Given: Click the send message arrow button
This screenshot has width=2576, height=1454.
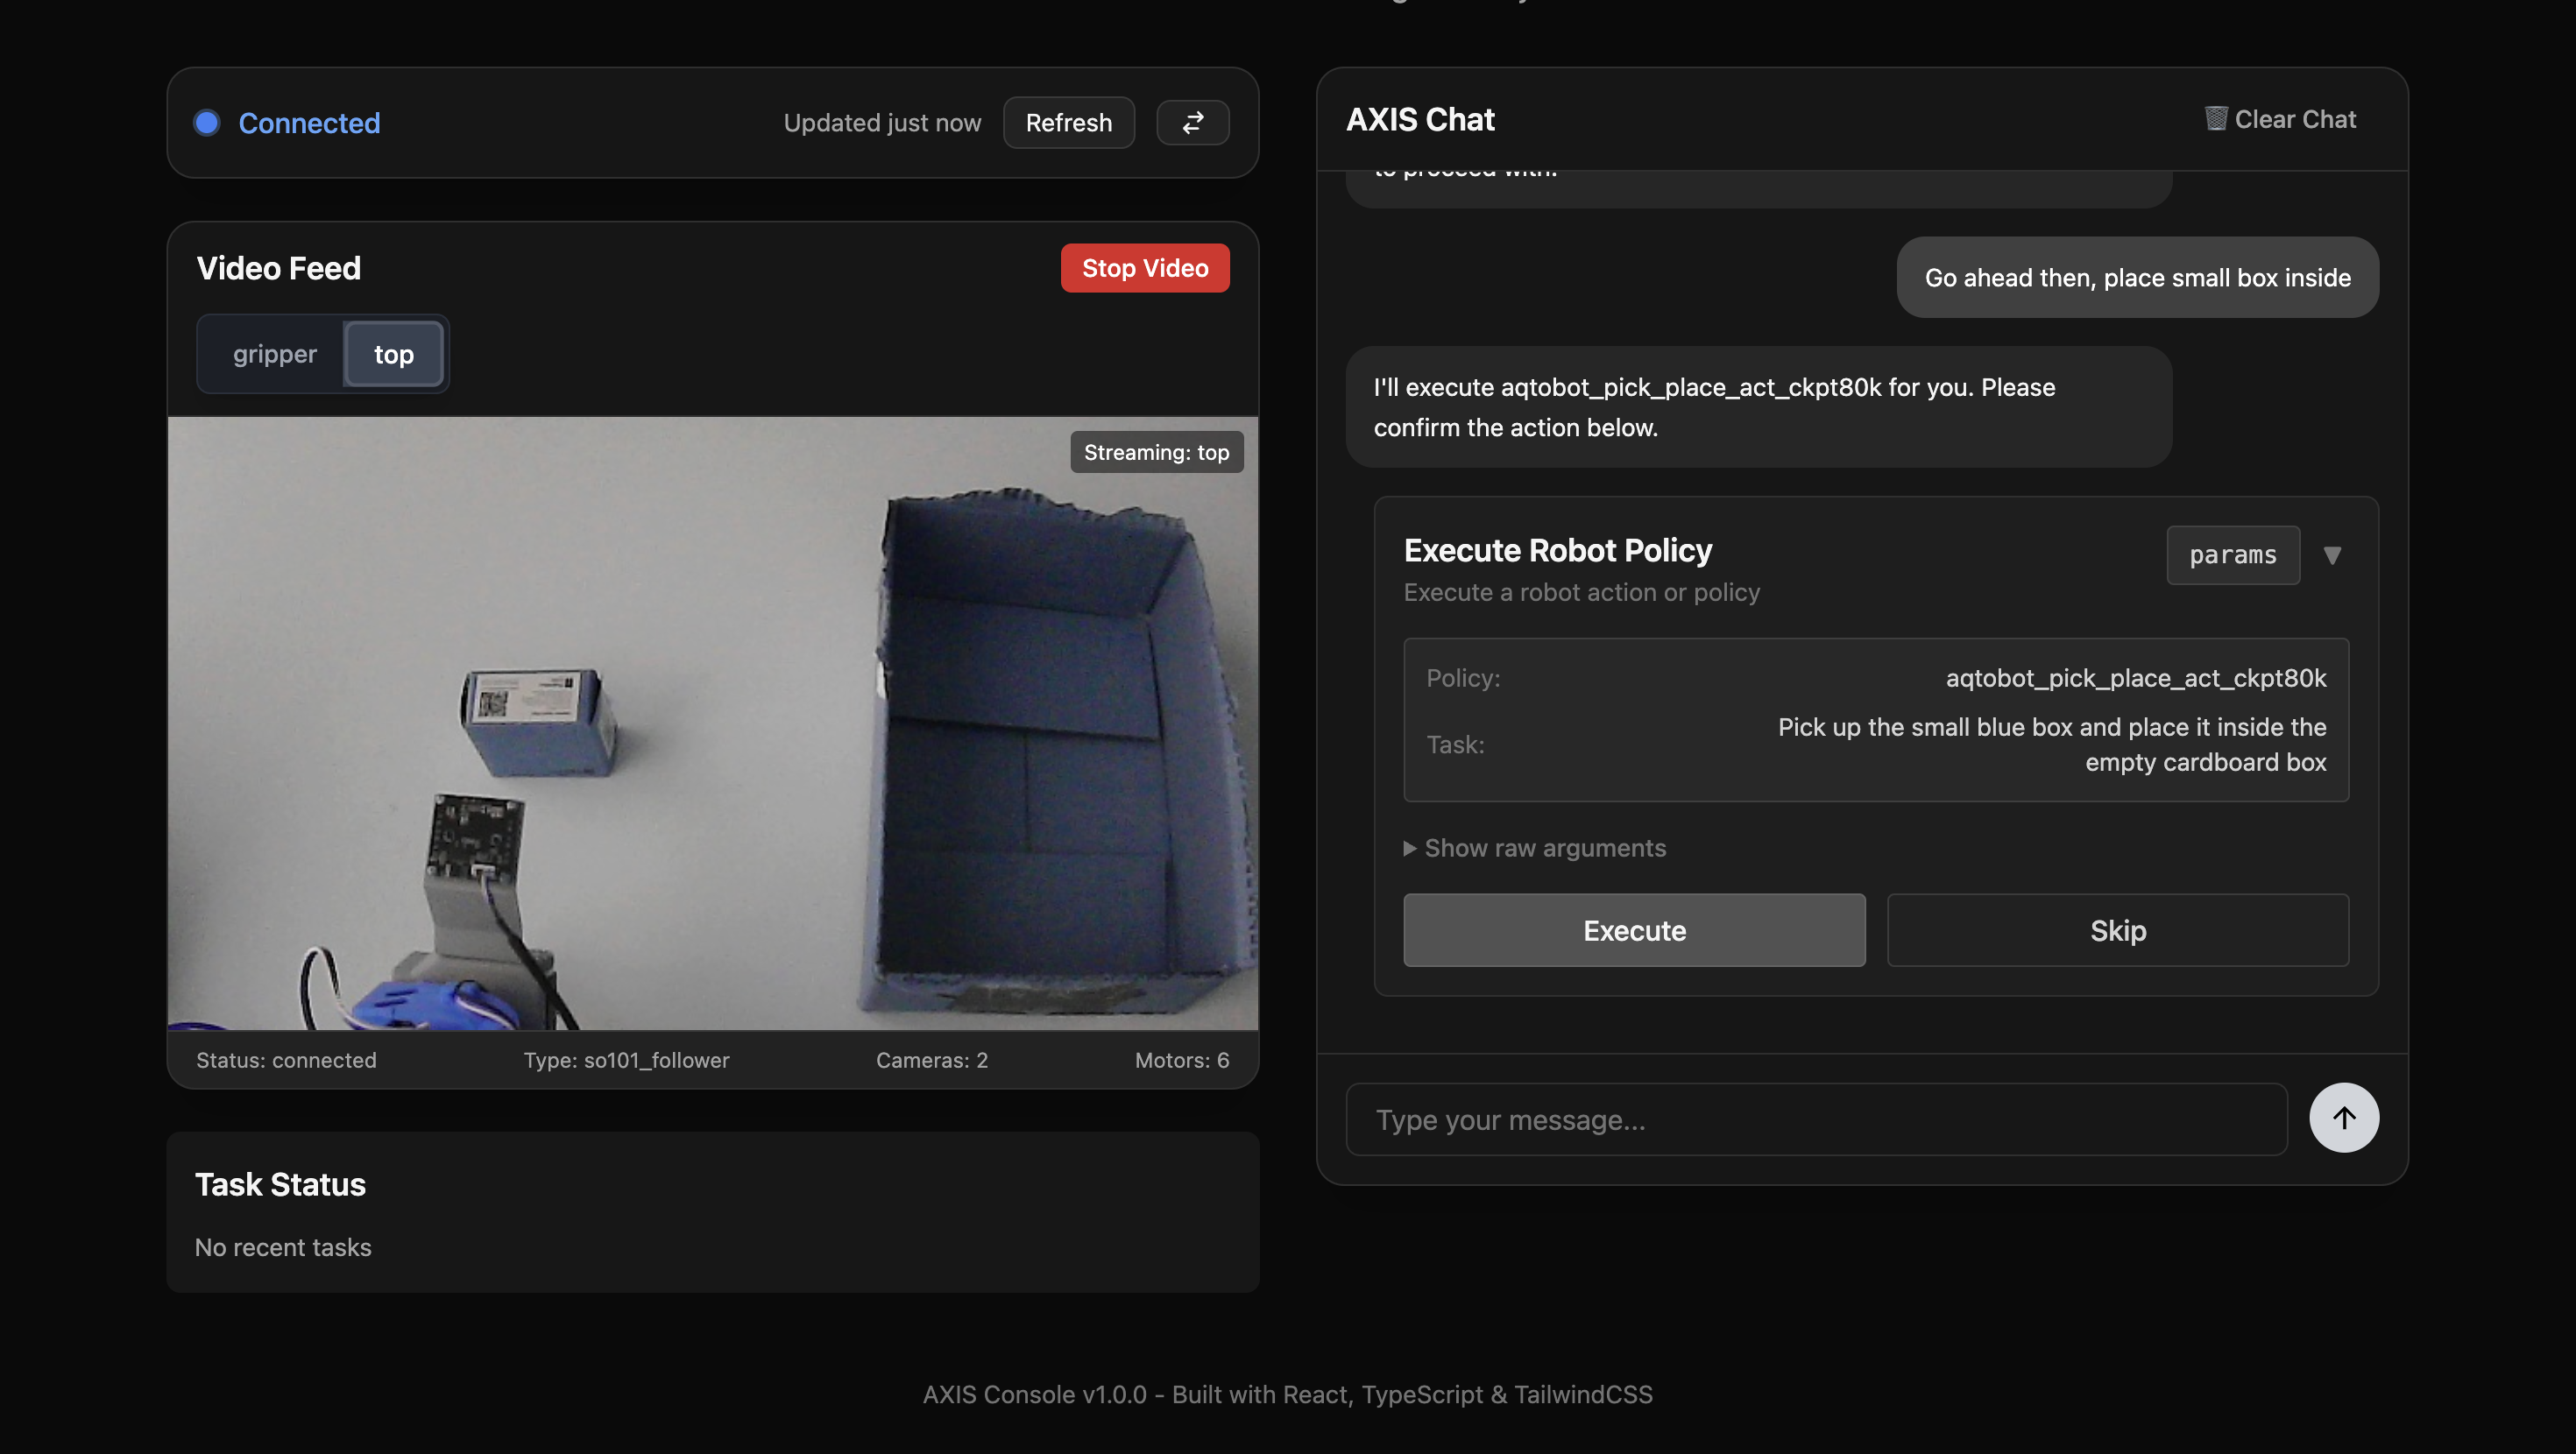Looking at the screenshot, I should tap(2343, 1118).
